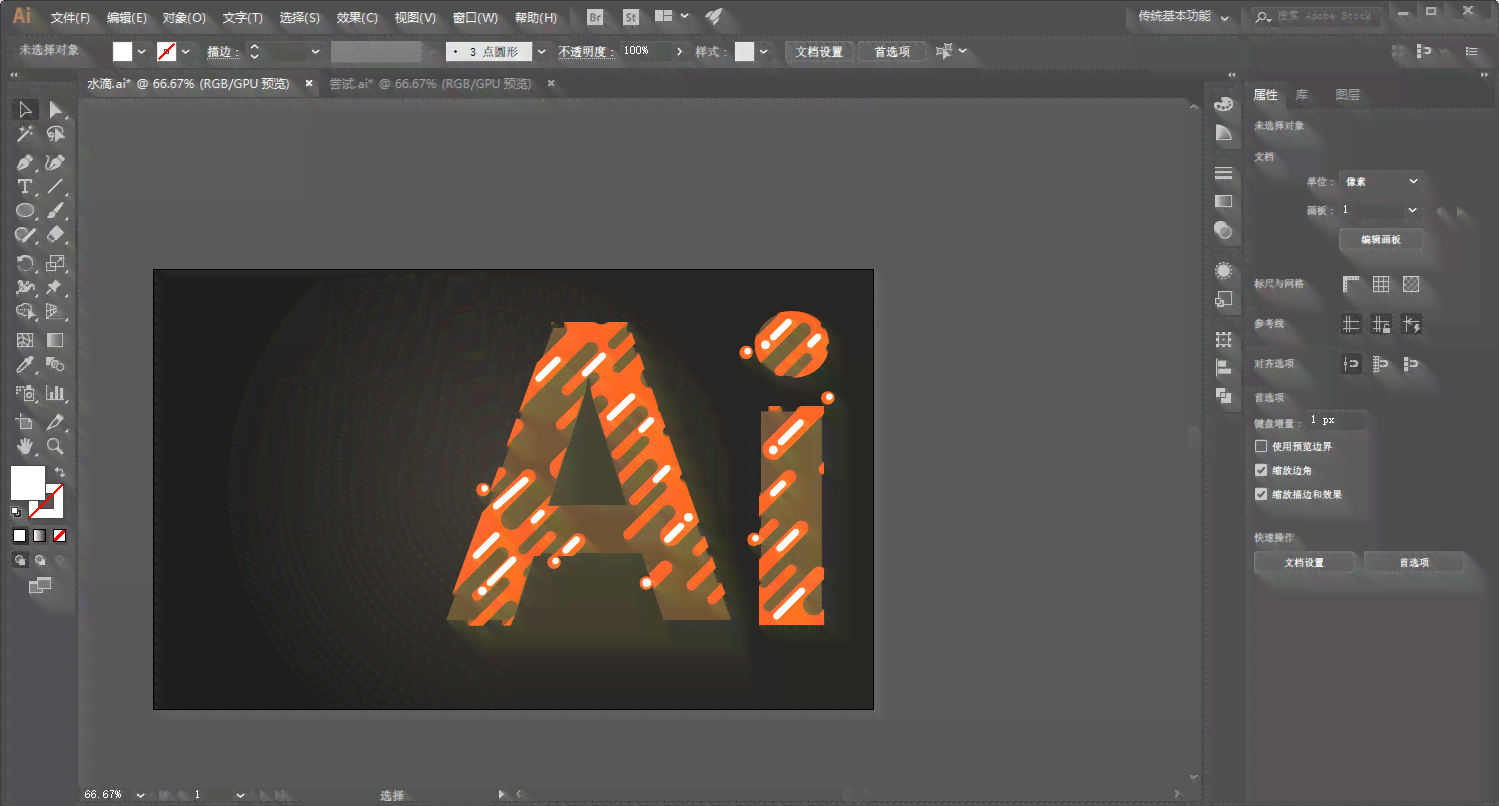Select the Scale tool
Viewport: 1499px width, 806px height.
click(x=56, y=263)
